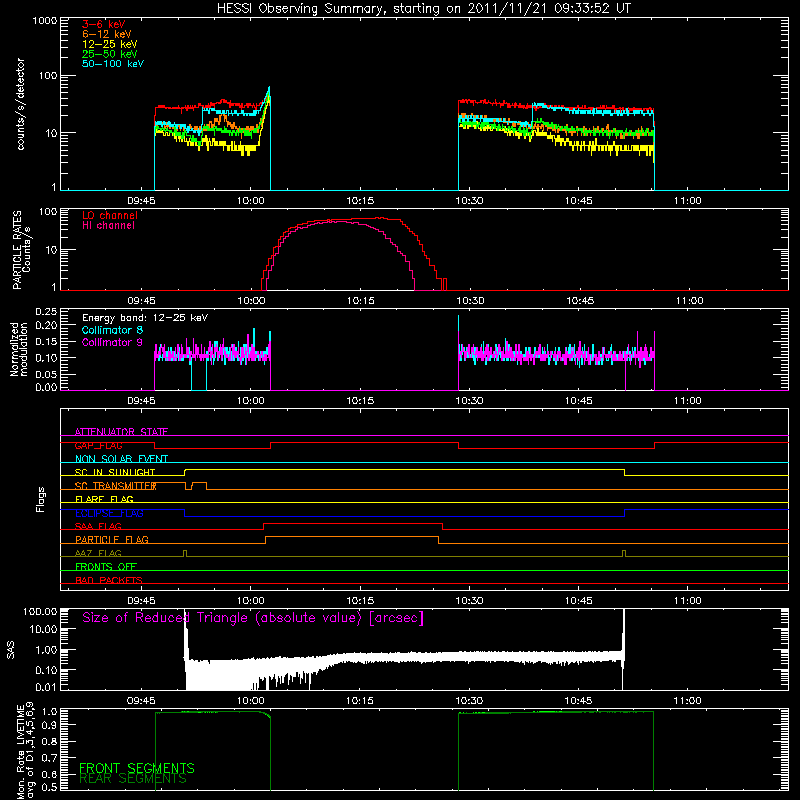Select the SC_IN_SUNLIGHT flag label
This screenshot has width=800, height=800.
115,472
